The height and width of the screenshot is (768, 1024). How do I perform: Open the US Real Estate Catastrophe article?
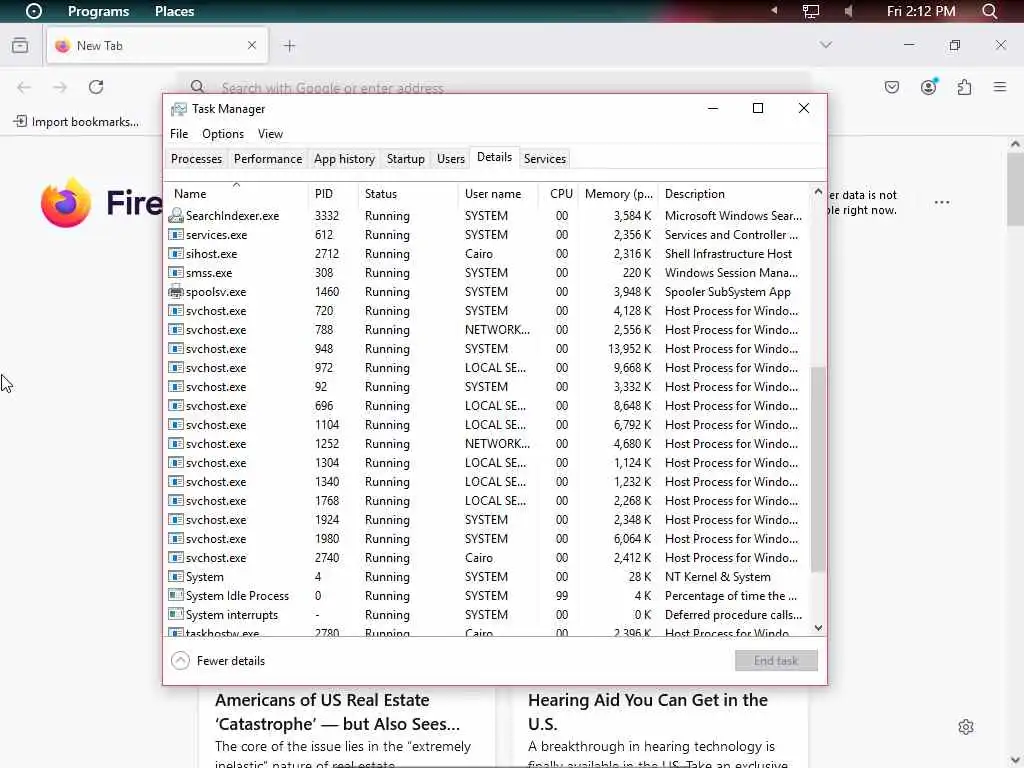pos(338,712)
